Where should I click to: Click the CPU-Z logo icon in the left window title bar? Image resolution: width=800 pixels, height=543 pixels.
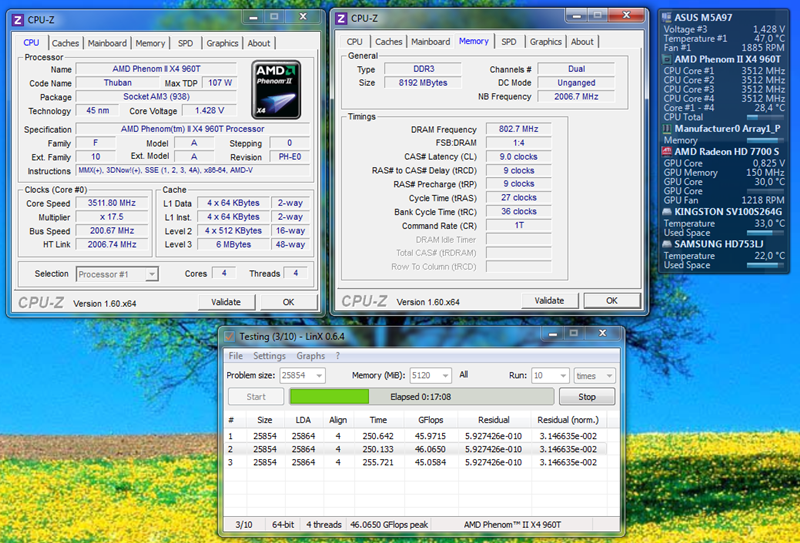pos(18,20)
